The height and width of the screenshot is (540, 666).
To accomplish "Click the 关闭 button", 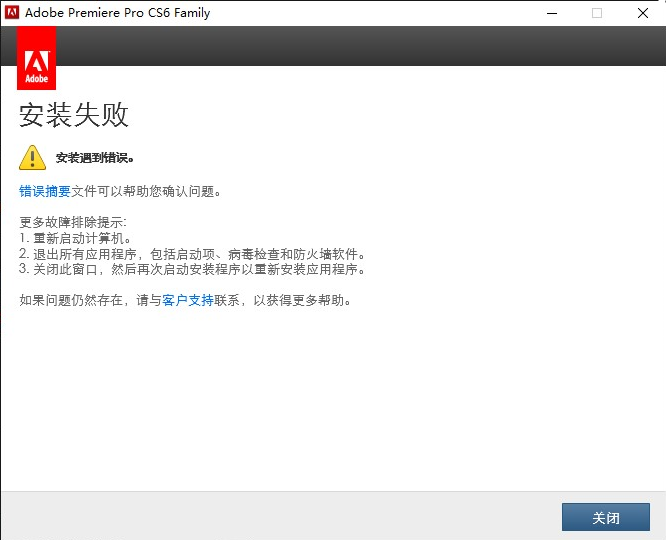I will click(x=606, y=517).
